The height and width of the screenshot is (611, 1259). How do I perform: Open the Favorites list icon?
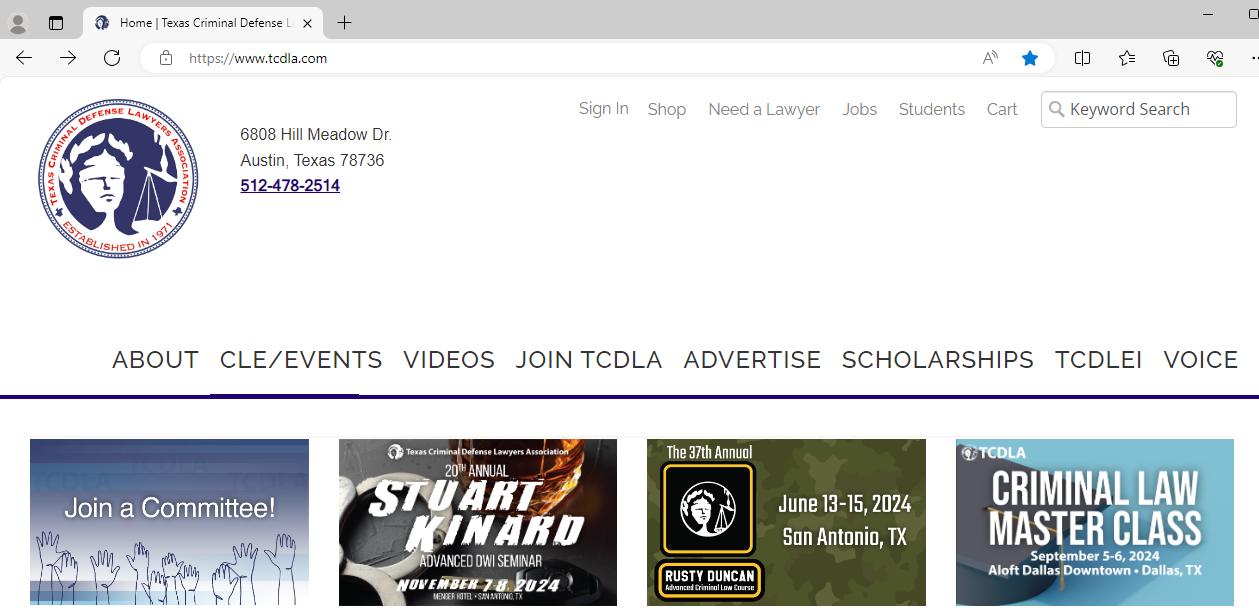[1127, 58]
